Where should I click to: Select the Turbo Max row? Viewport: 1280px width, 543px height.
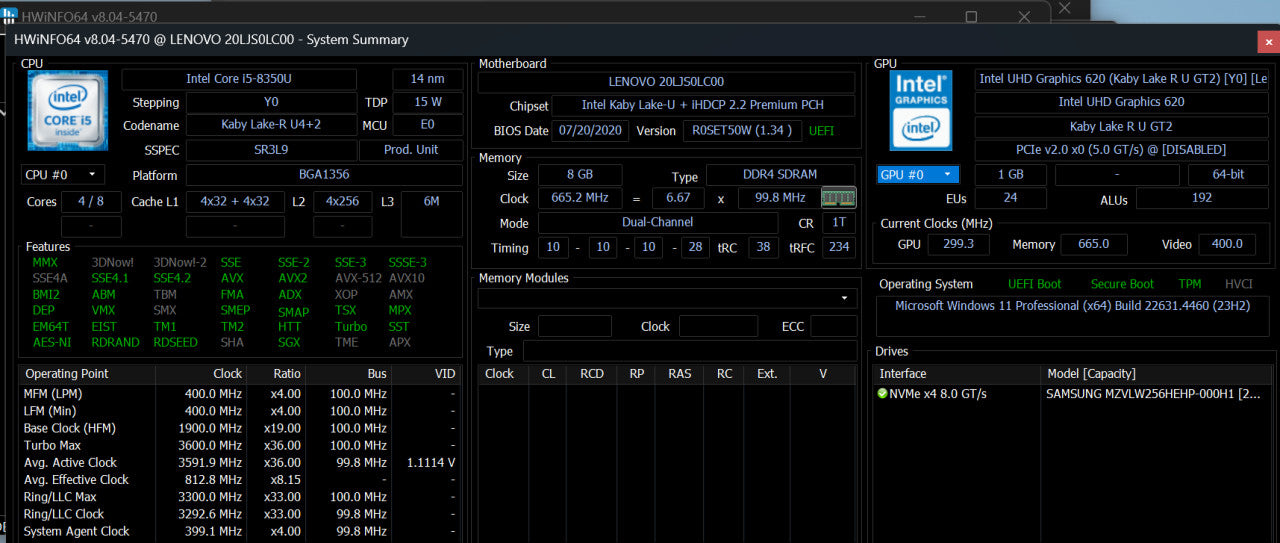click(239, 445)
